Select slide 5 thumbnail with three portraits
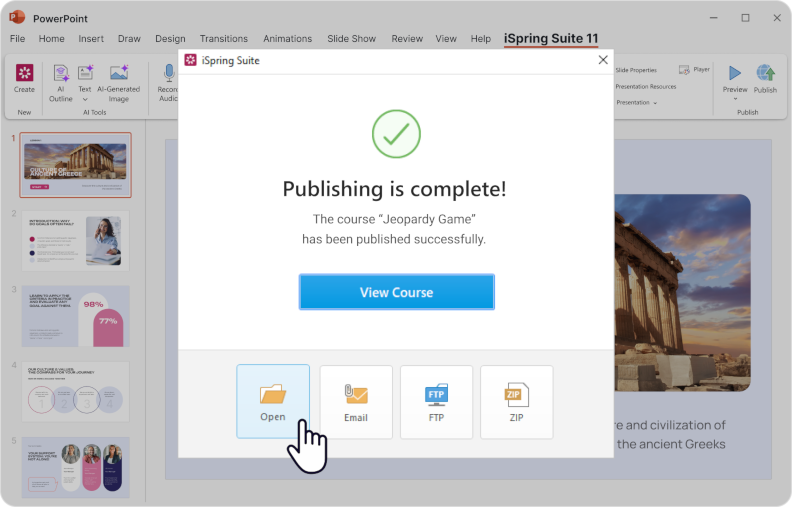This screenshot has height=507, width=792. 75,467
